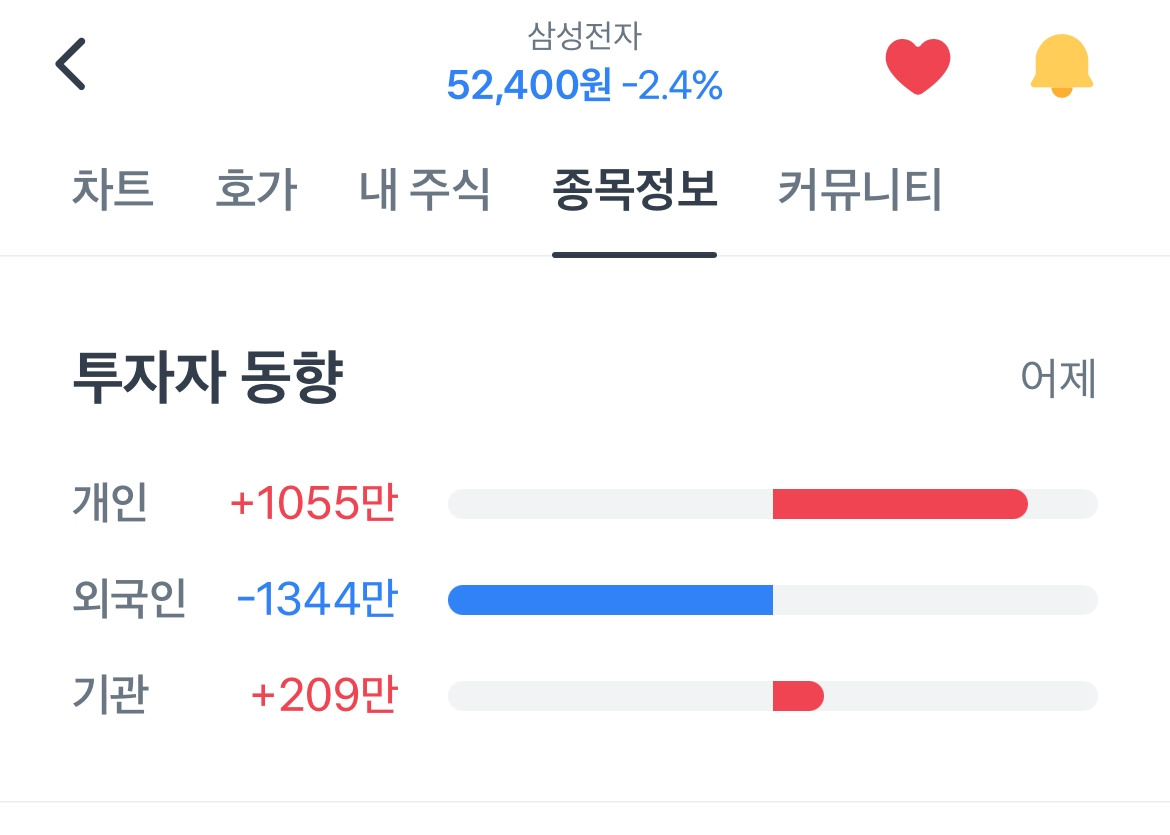Click the +1055만 individual value

coord(313,504)
